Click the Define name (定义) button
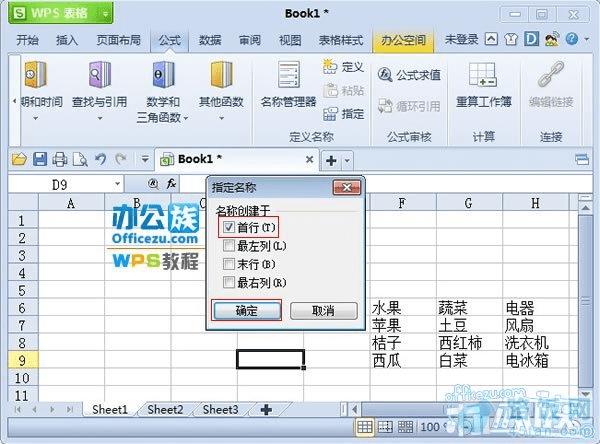The height and width of the screenshot is (444, 600). click(x=343, y=67)
